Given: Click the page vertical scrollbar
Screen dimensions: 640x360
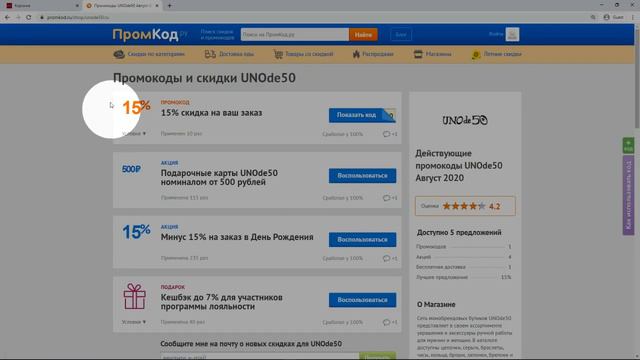Looking at the screenshot, I should [637, 78].
